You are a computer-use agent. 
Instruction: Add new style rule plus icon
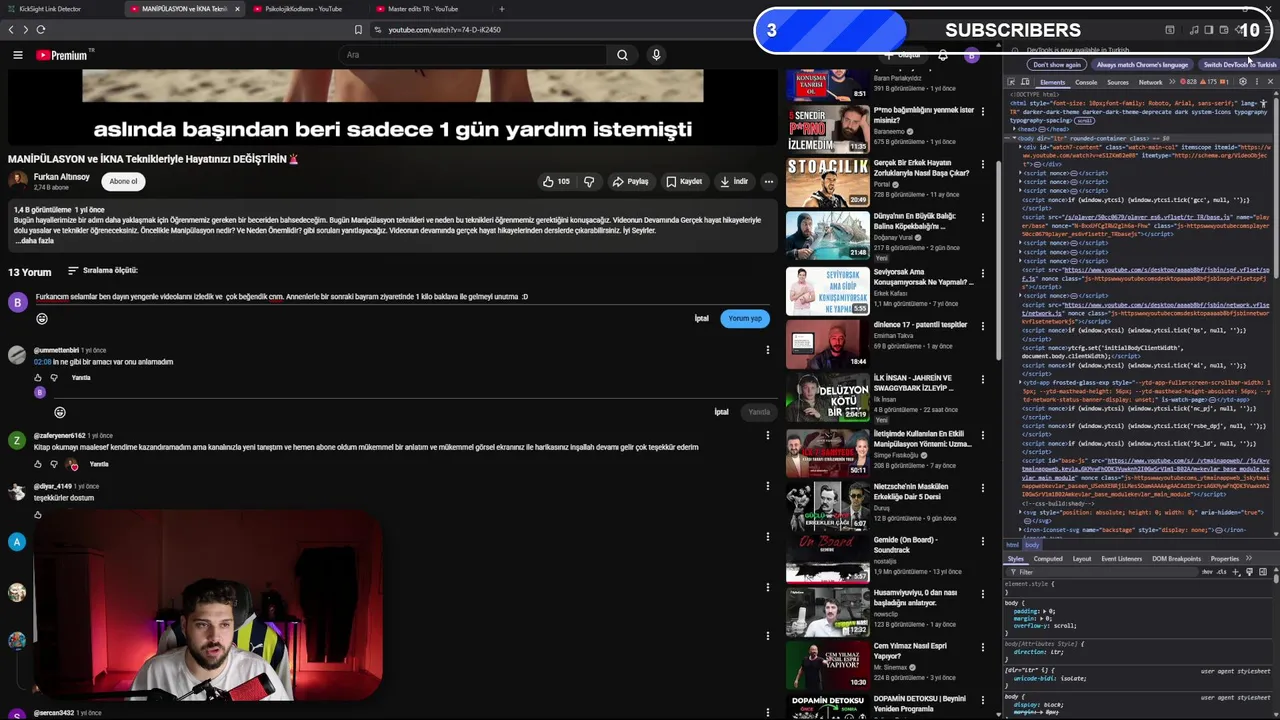[1236, 572]
